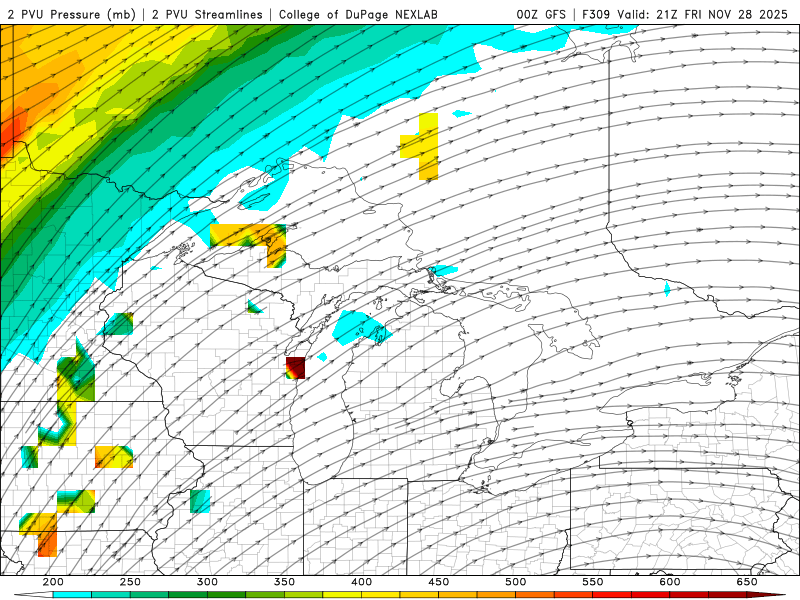The width and height of the screenshot is (800, 600).
Task: Click the 600 colorbar label
Action: point(669,582)
